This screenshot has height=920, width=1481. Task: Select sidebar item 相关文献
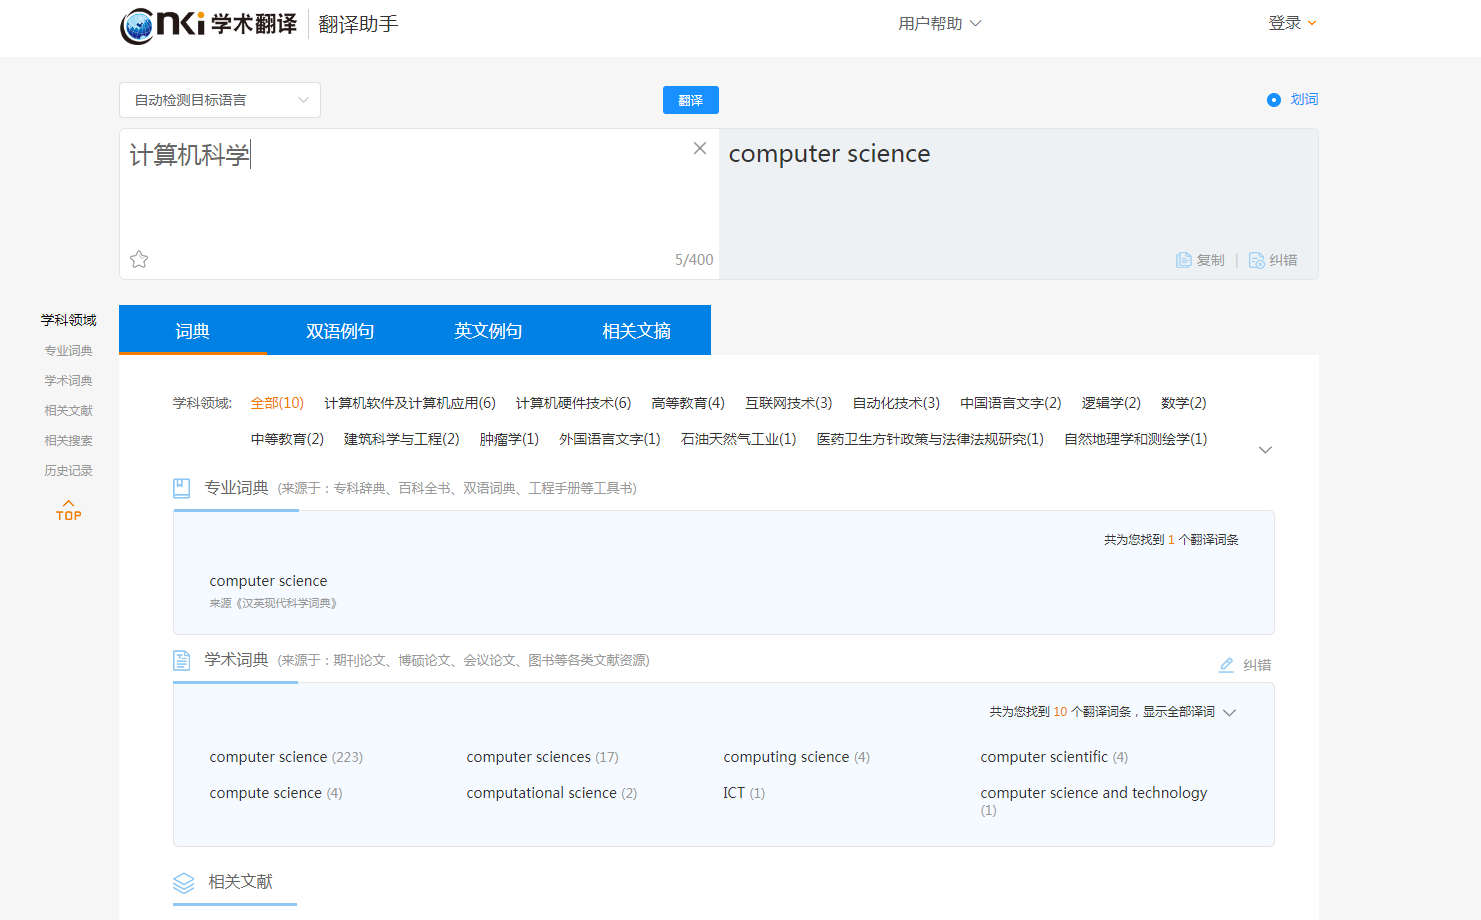point(68,411)
